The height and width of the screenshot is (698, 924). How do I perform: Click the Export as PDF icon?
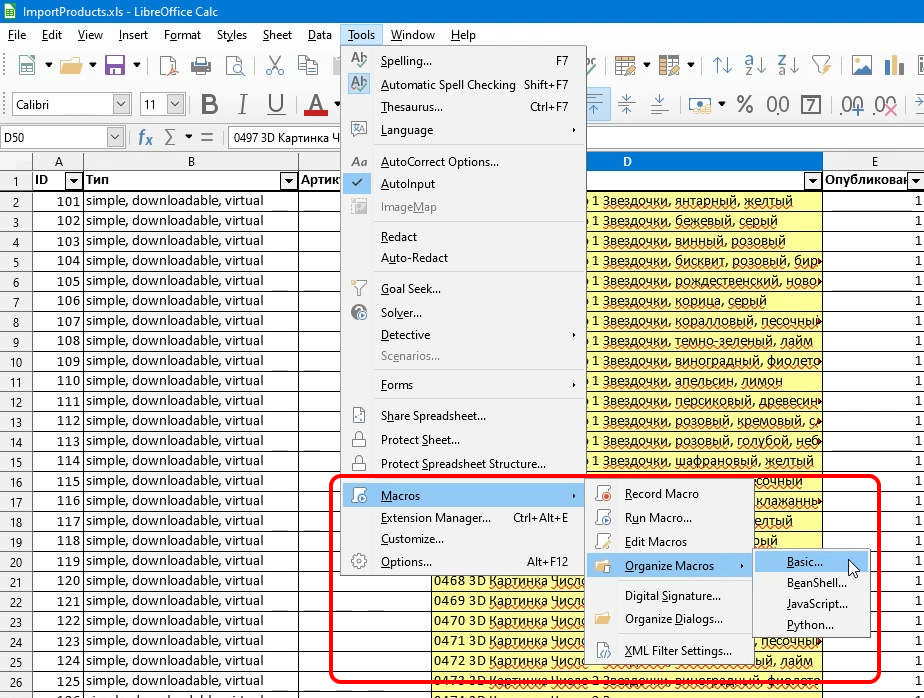coord(169,66)
